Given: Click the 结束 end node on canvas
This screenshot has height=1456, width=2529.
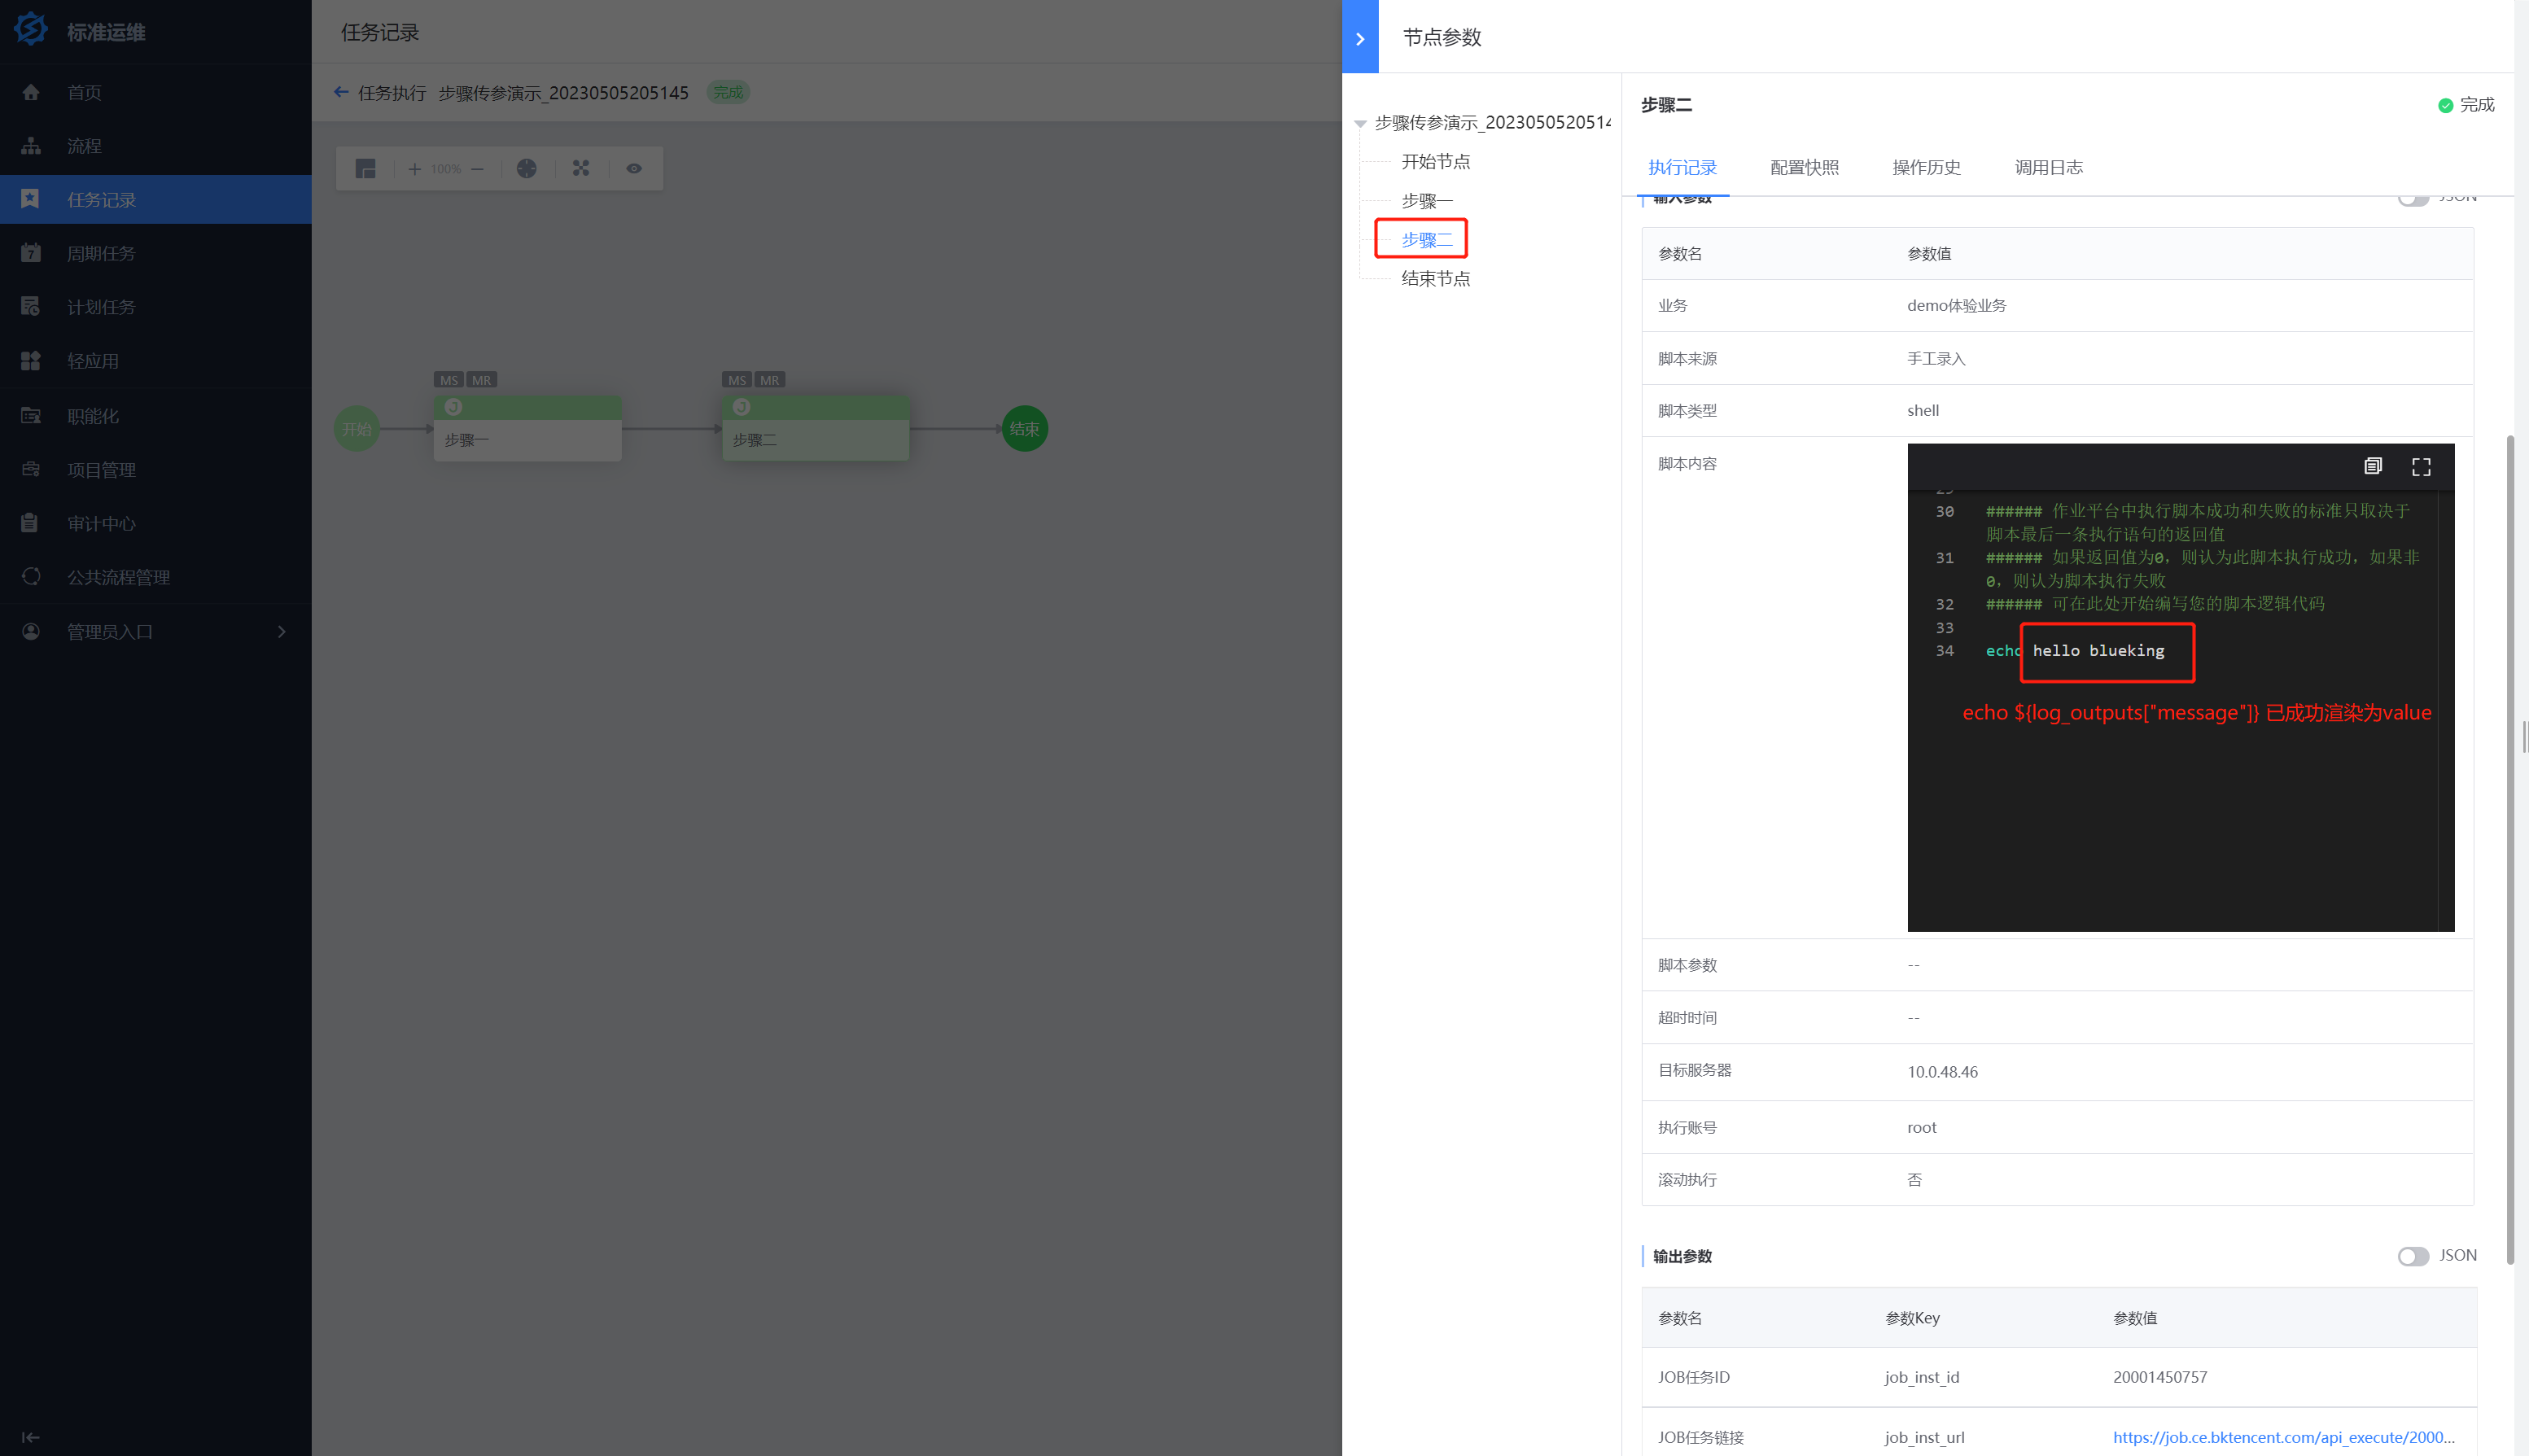Looking at the screenshot, I should coord(1024,429).
